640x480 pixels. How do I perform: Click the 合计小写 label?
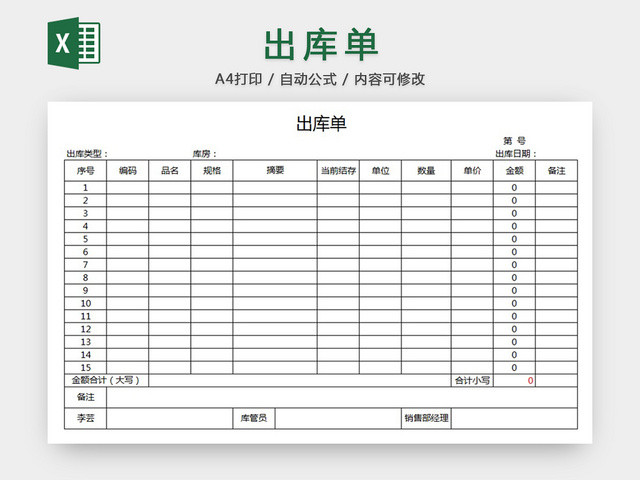(x=472, y=380)
